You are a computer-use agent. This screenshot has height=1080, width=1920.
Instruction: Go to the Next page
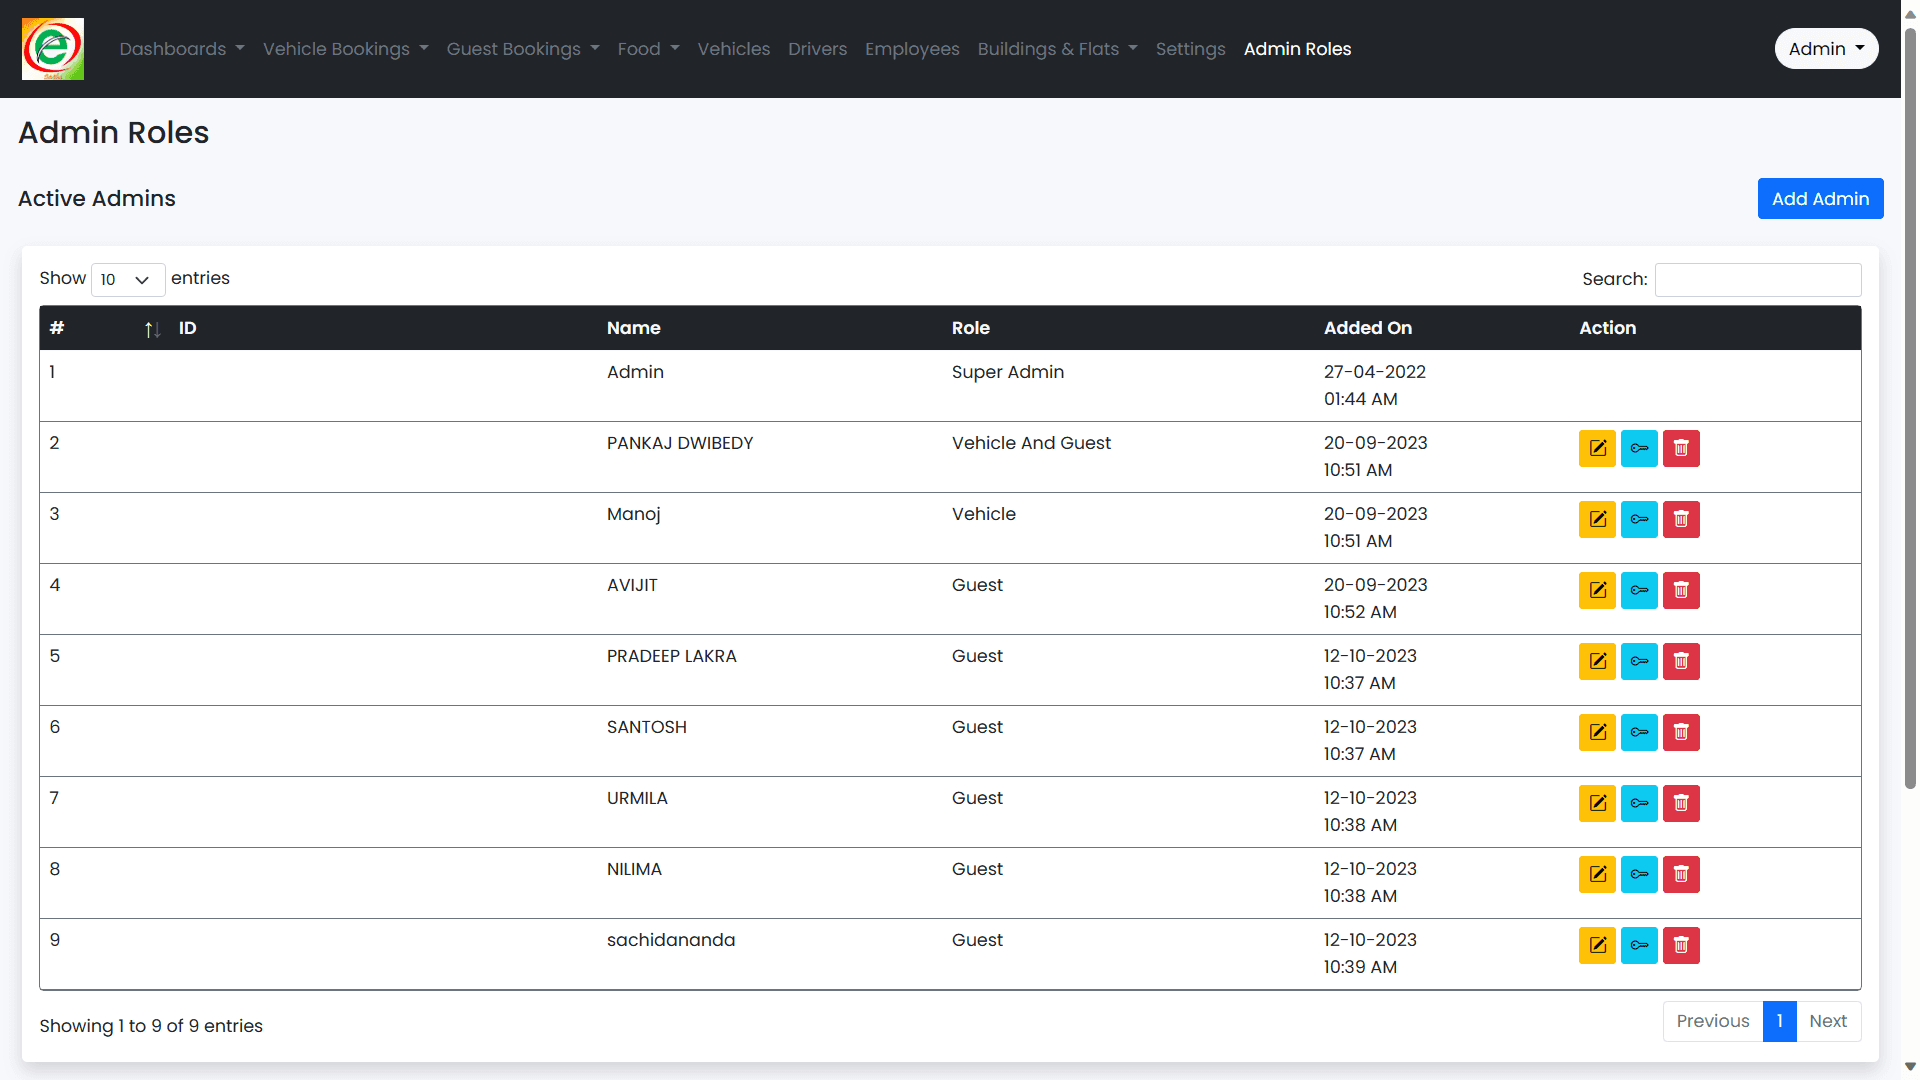point(1828,1021)
